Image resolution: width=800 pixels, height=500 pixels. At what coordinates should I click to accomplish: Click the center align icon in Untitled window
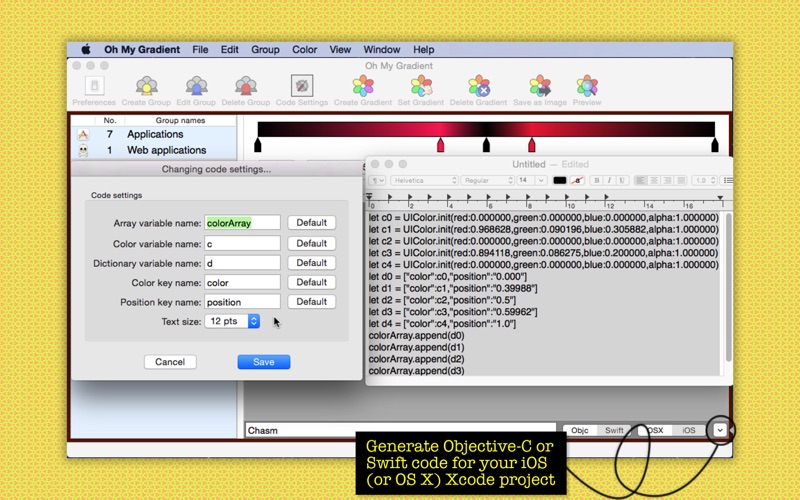(654, 180)
